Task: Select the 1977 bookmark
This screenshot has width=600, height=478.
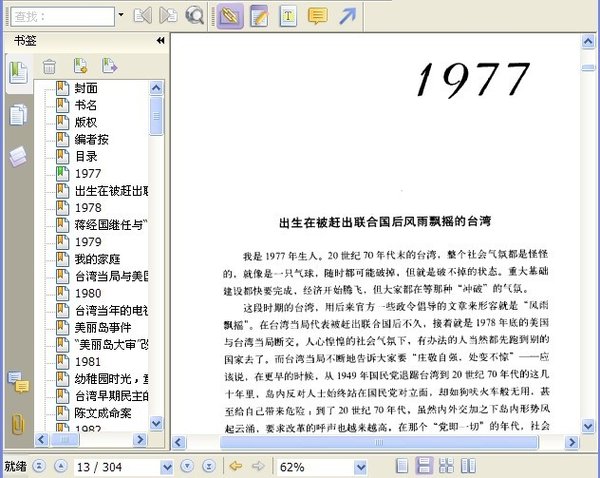Action: (x=88, y=174)
